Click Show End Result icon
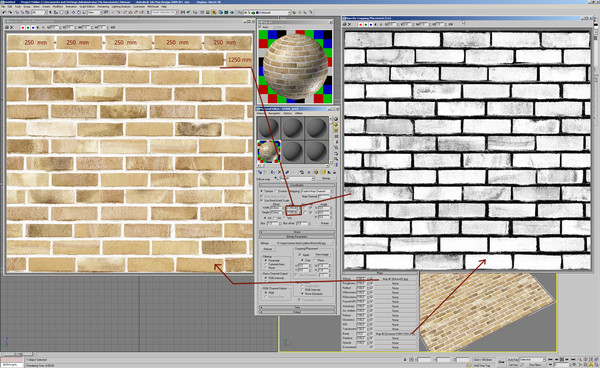The image size is (600, 368). coord(323,173)
